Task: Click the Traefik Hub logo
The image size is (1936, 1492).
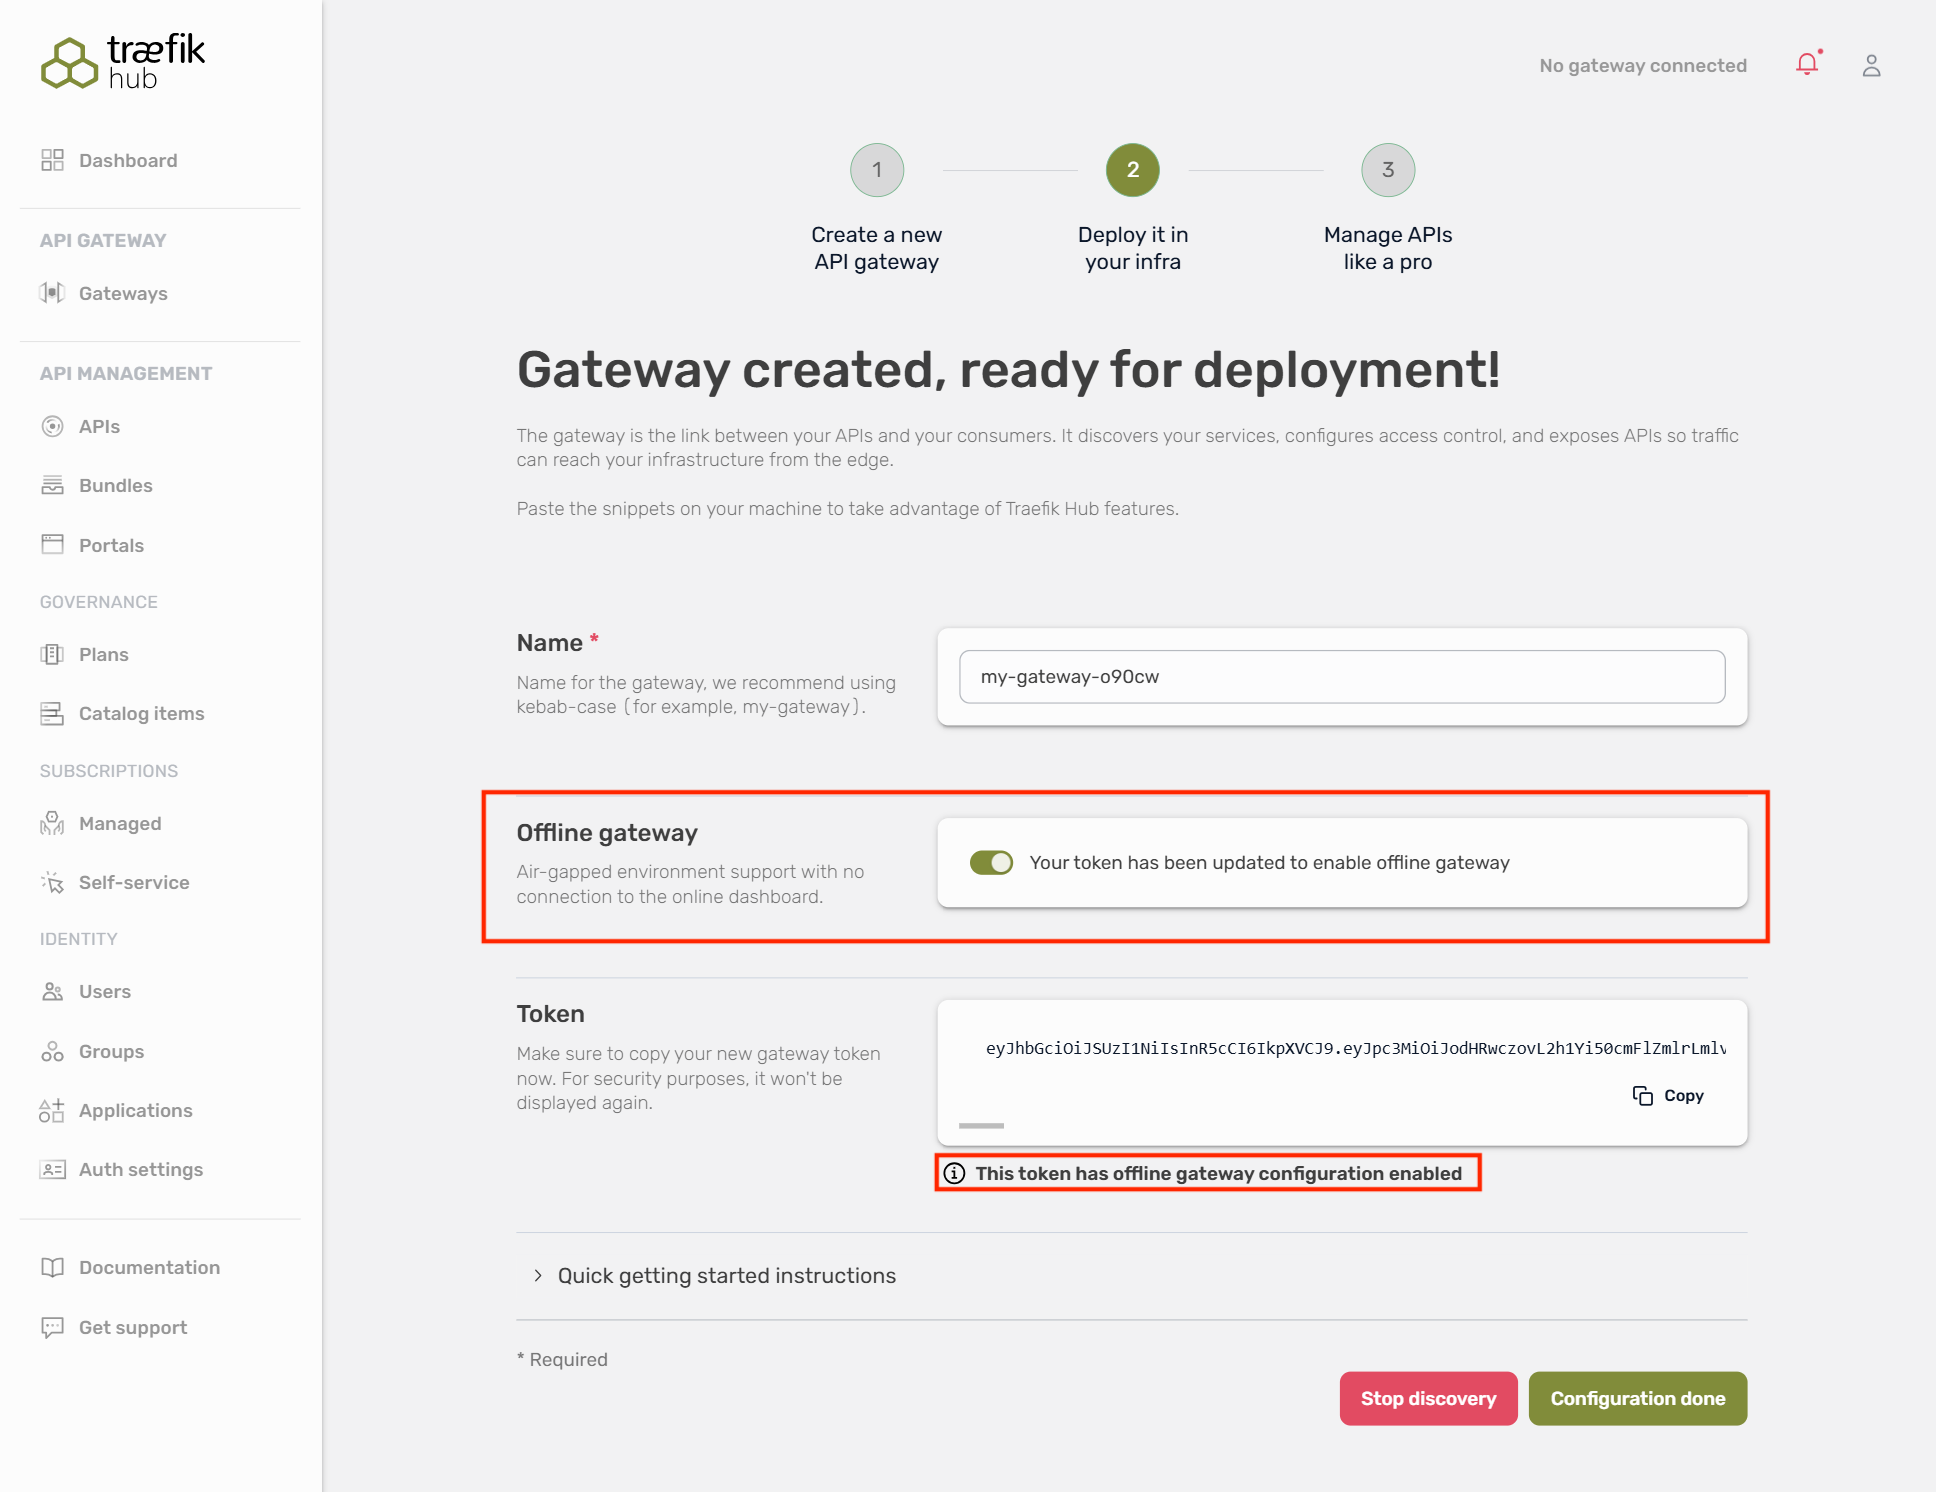Action: tap(123, 62)
